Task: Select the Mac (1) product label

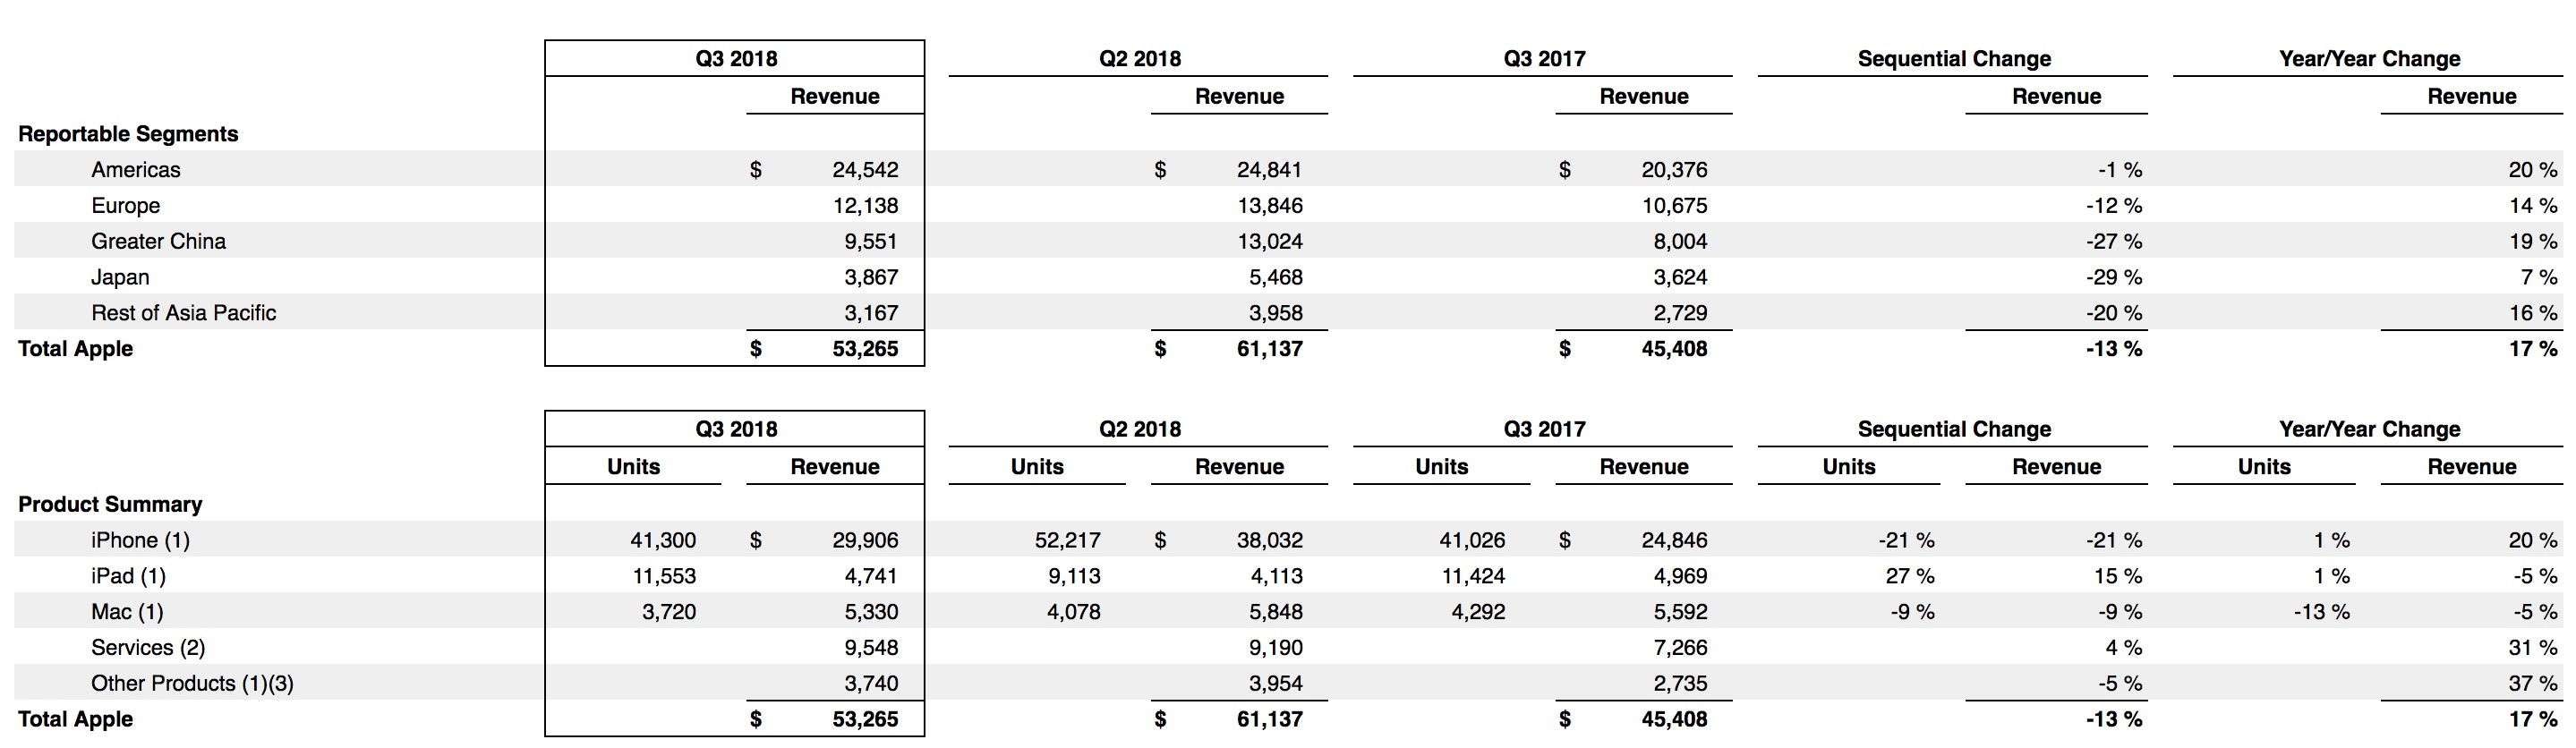Action: coord(127,612)
